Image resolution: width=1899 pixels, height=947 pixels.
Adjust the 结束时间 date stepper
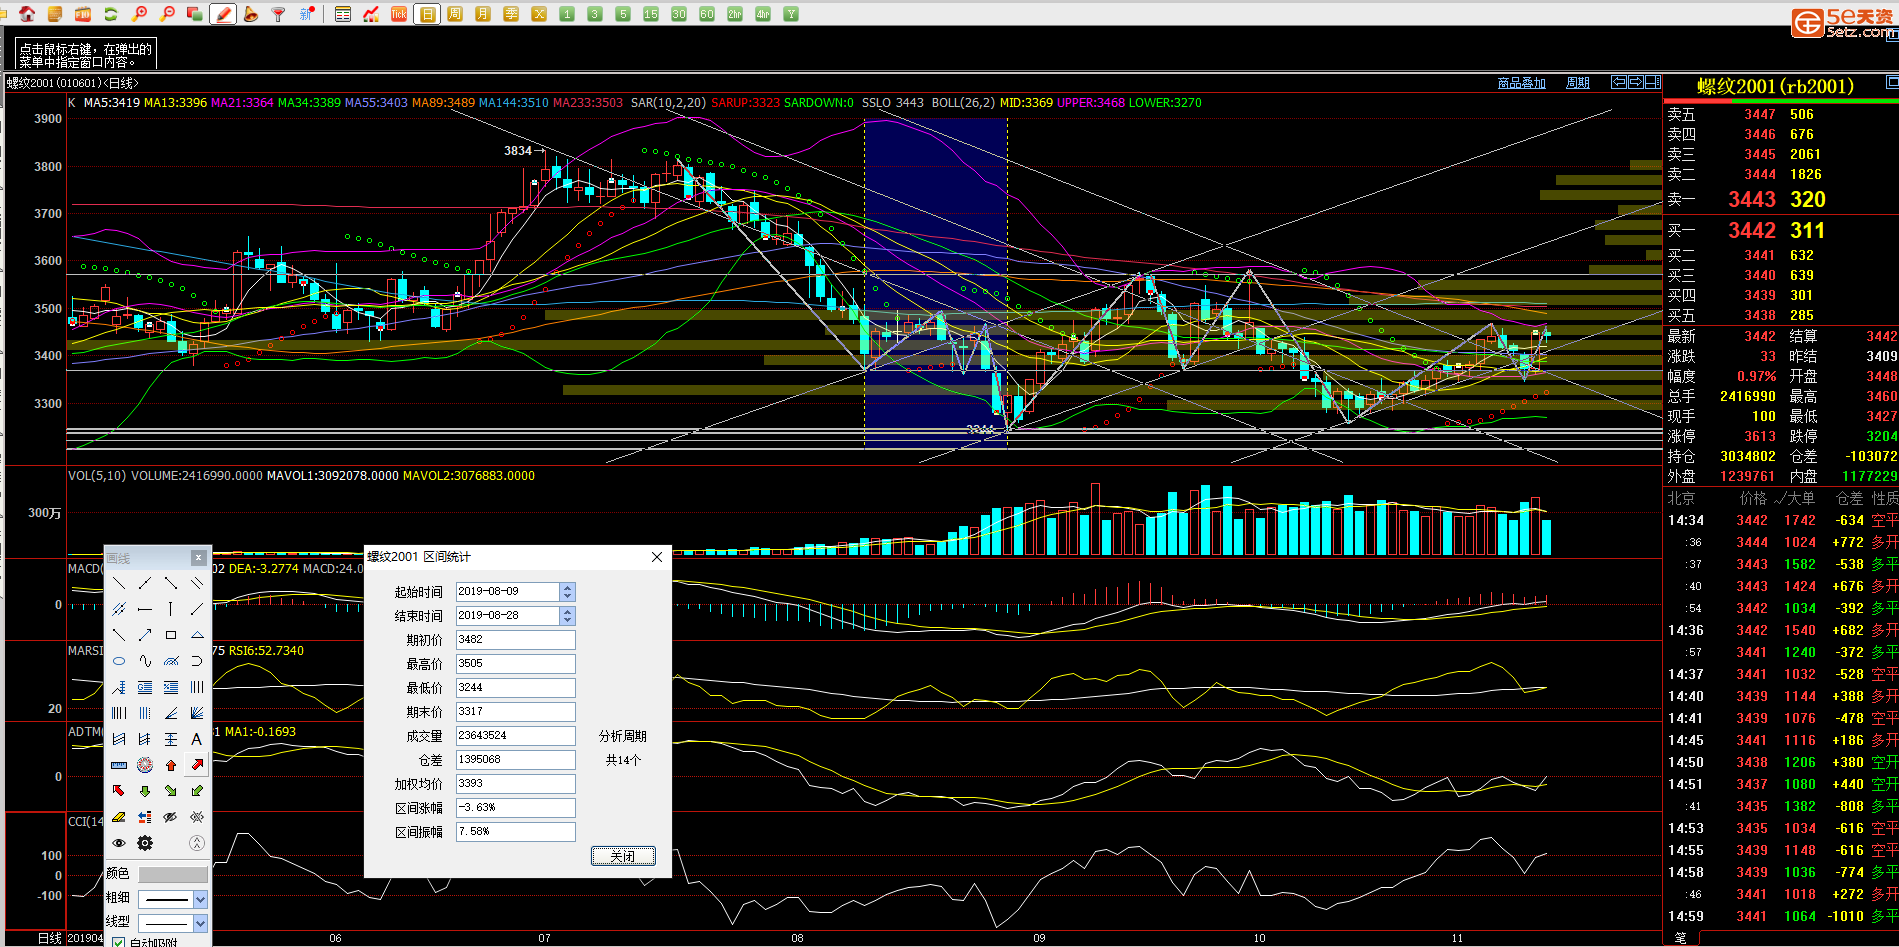pos(567,615)
